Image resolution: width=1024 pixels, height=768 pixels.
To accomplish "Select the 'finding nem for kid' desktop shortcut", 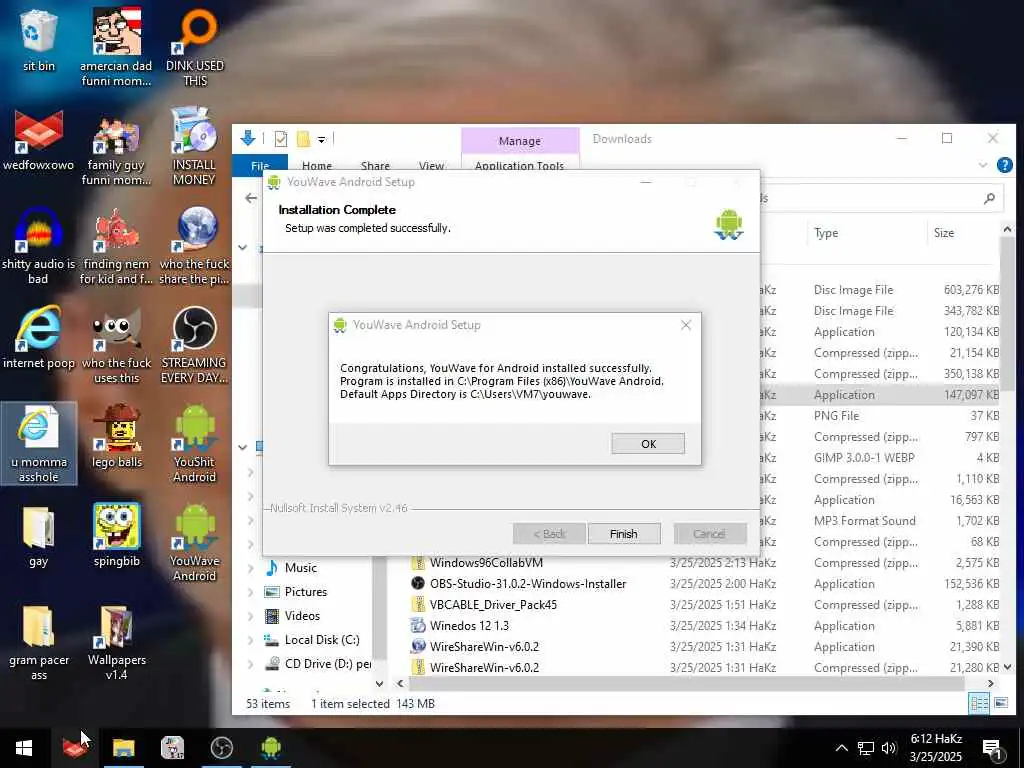I will pyautogui.click(x=116, y=246).
